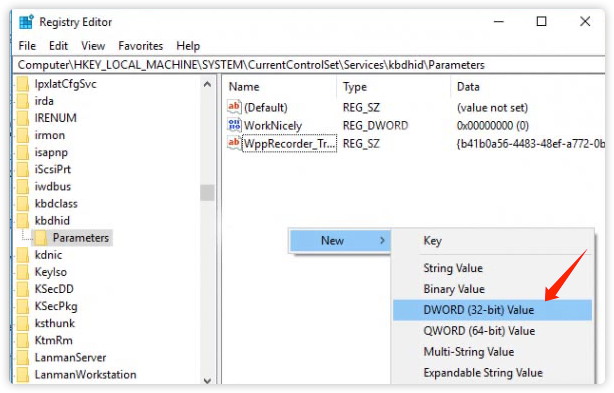Open the File menu
The width and height of the screenshot is (614, 393).
coord(27,46)
